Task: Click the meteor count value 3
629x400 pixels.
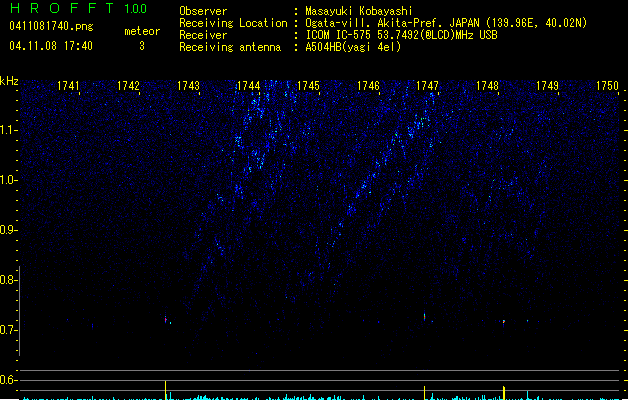Action: [142, 46]
